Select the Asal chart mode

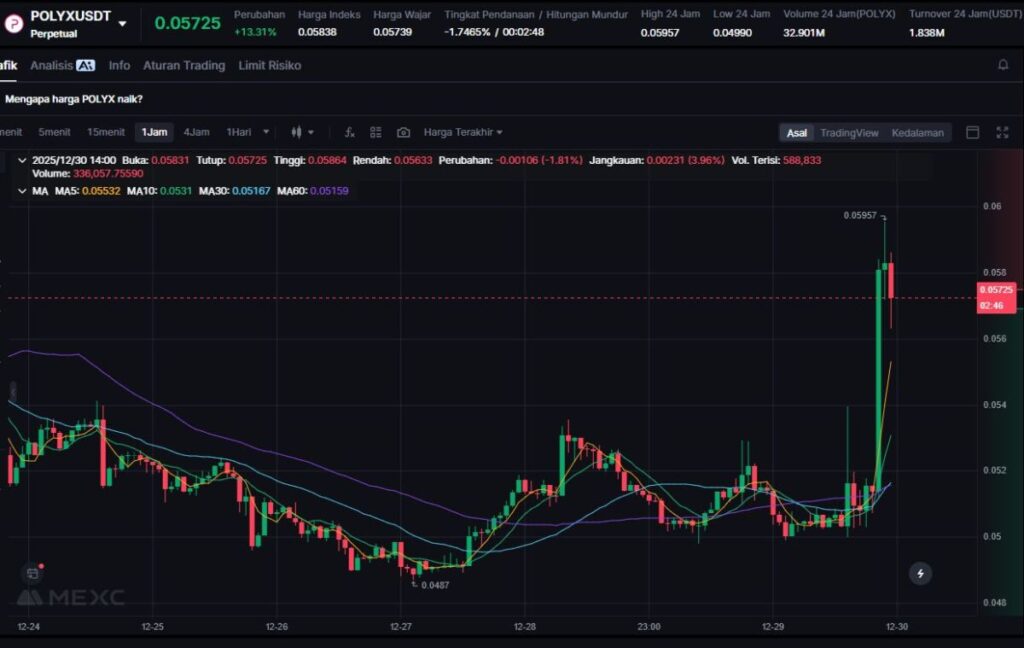(796, 133)
